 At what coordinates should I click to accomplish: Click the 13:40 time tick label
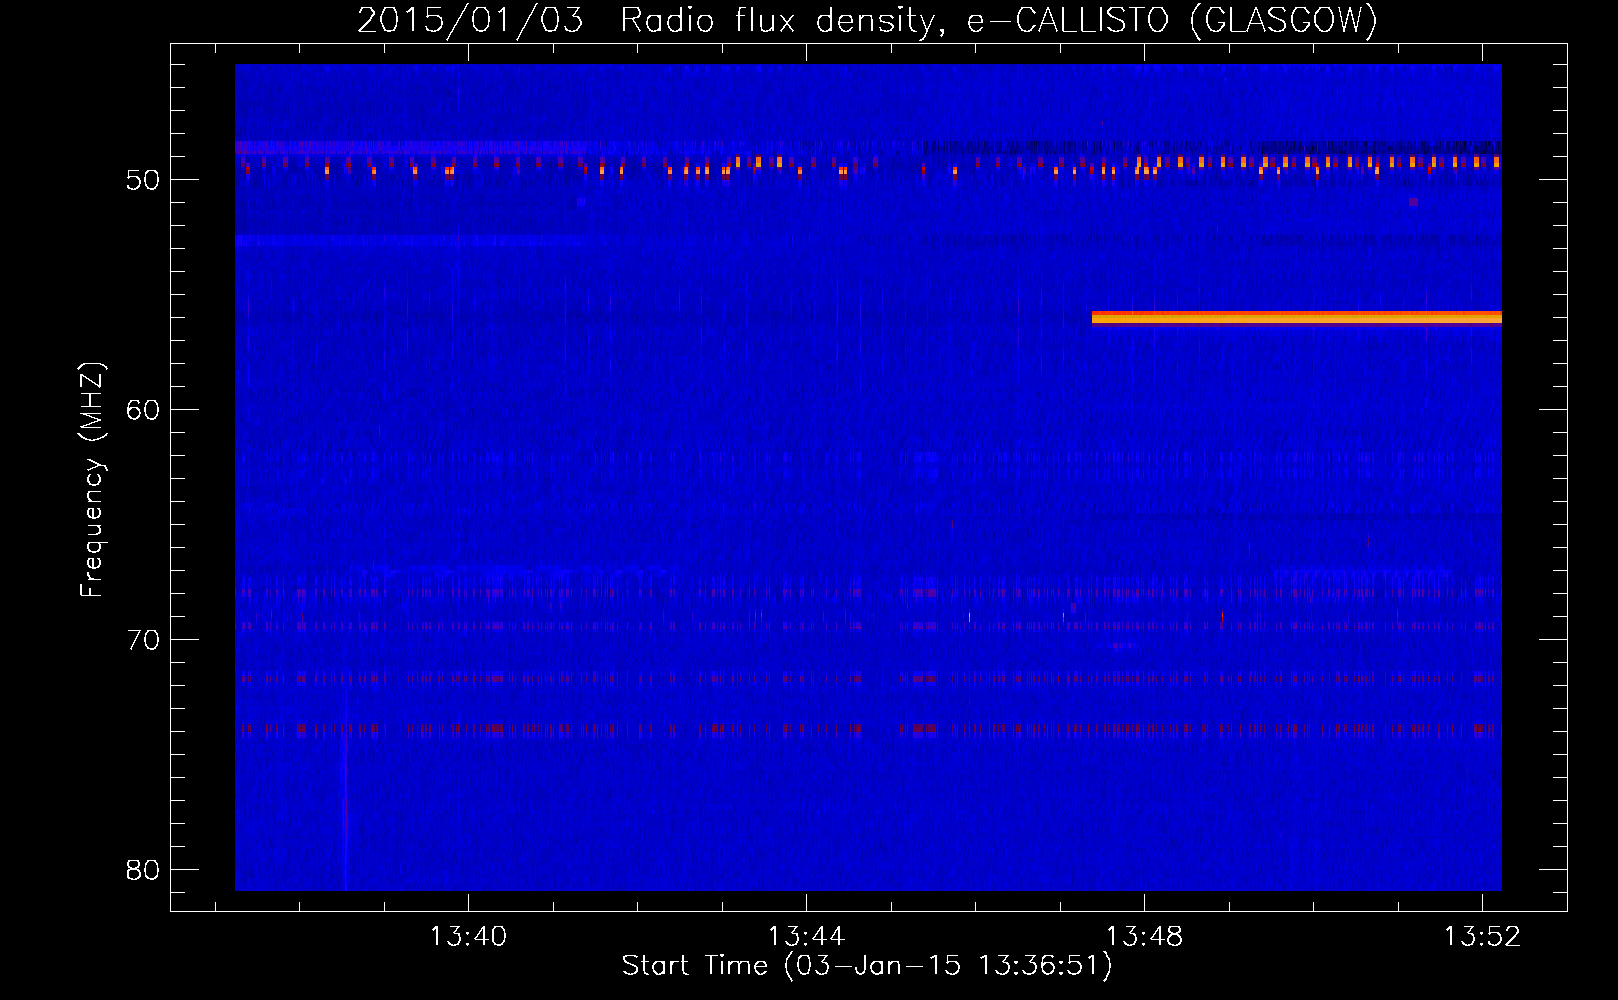click(468, 936)
